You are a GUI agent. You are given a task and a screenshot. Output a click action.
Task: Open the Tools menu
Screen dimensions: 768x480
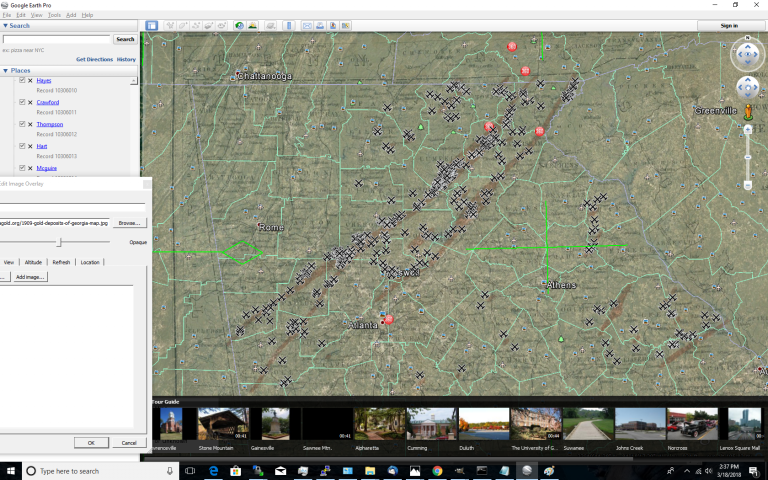[54, 15]
